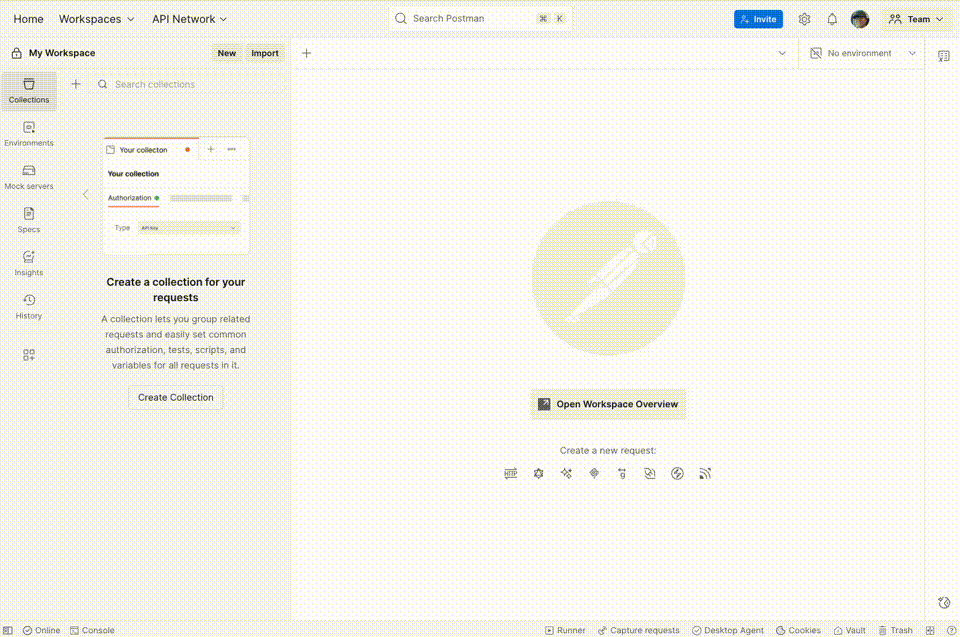Open the Mock servers panel

[x=29, y=176]
